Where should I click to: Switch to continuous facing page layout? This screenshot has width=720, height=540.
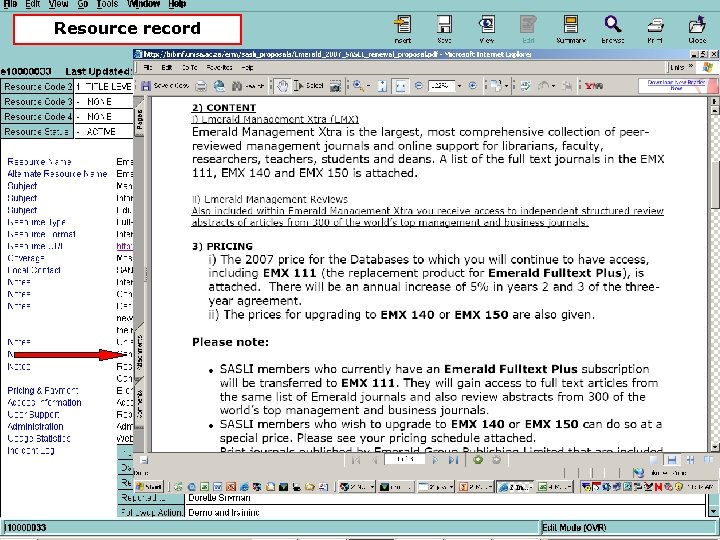(690, 460)
